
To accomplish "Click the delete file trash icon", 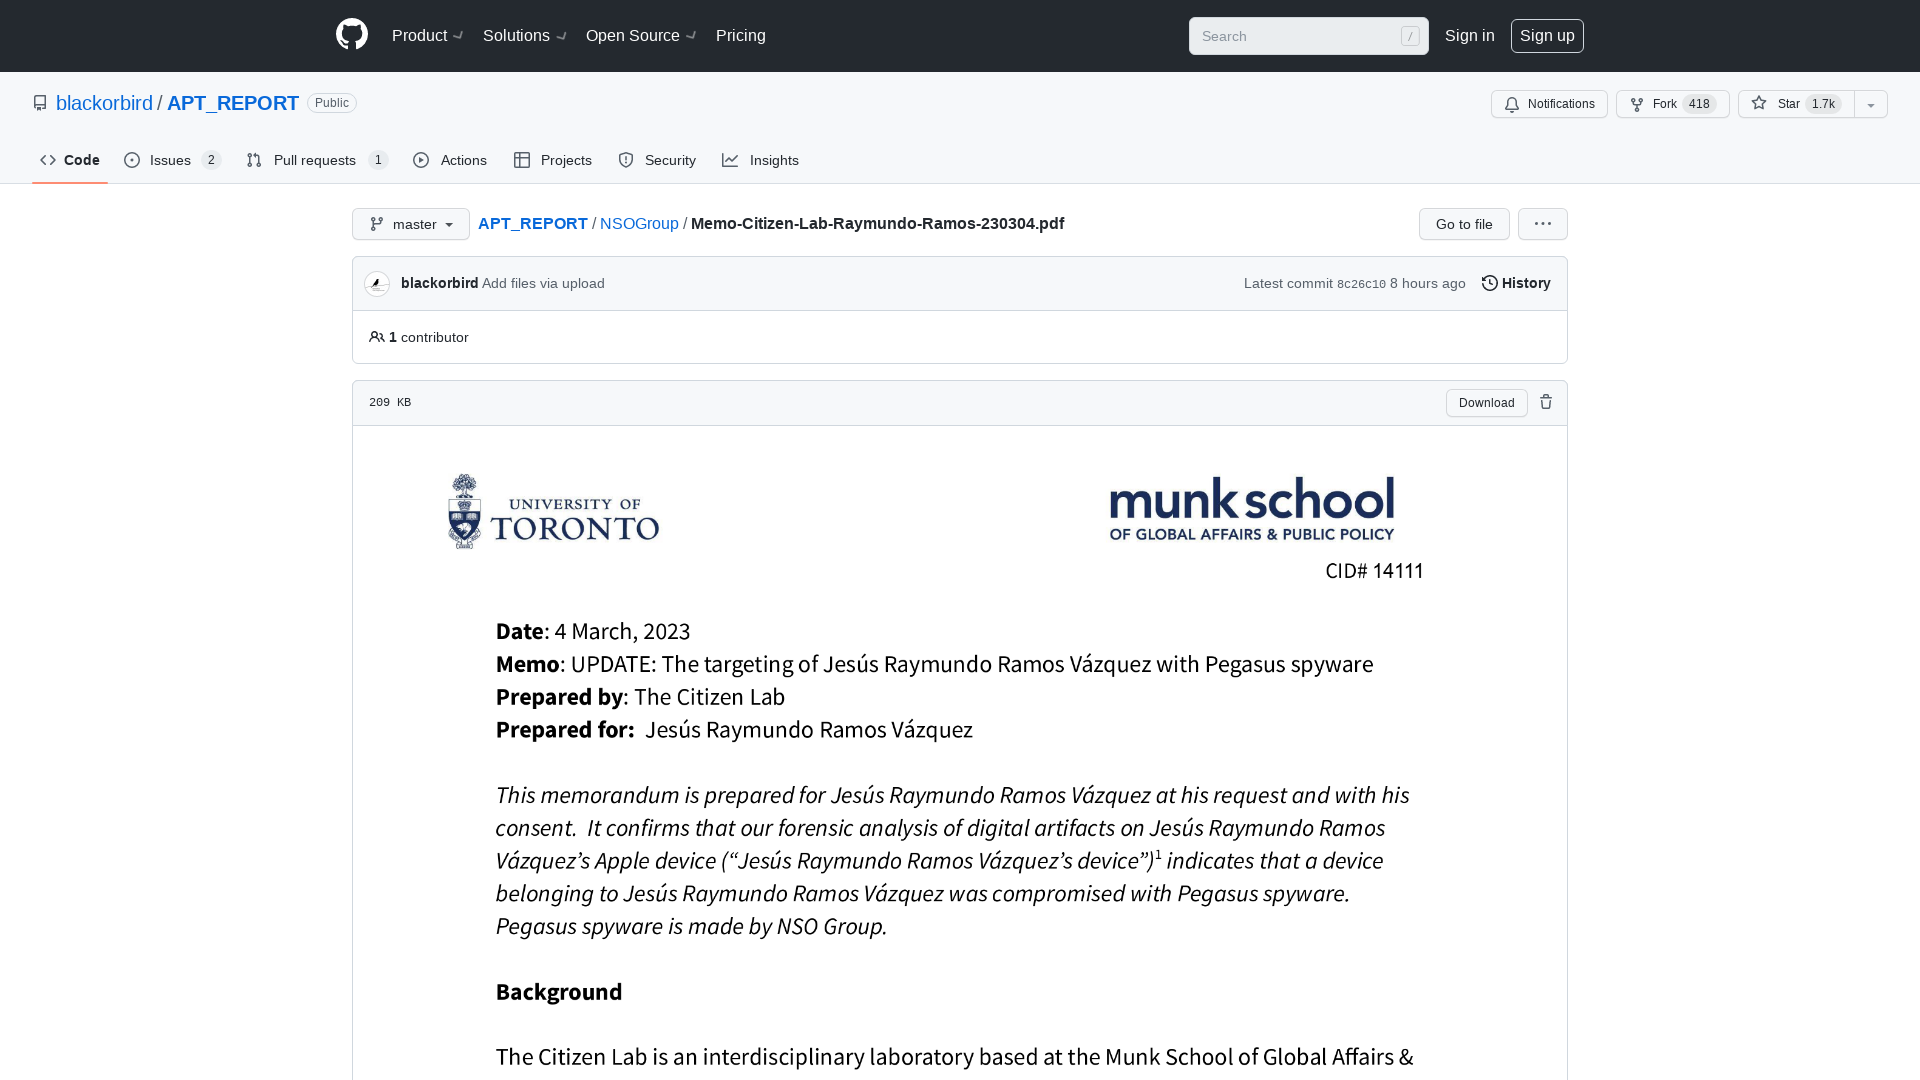I will tap(1546, 402).
